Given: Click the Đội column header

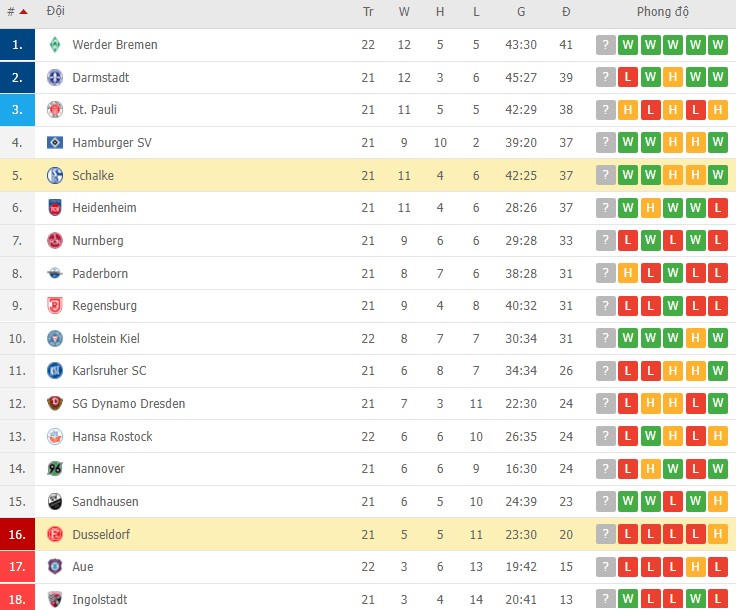Looking at the screenshot, I should (55, 12).
